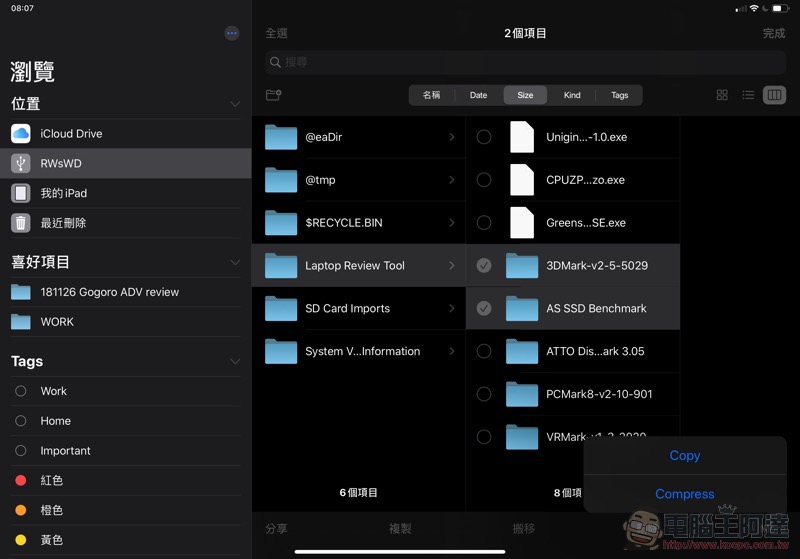
Task: Tap the 複製 duplicate button
Action: (400, 529)
